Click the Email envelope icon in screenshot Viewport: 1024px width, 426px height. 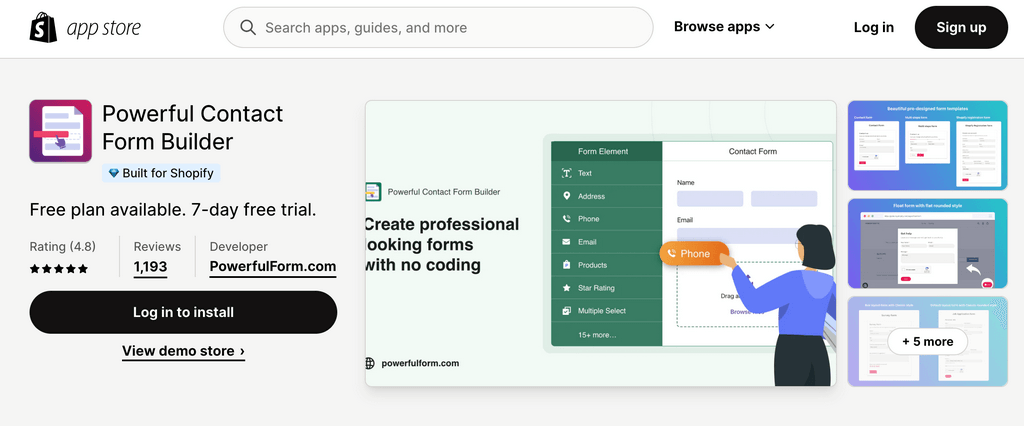click(566, 242)
